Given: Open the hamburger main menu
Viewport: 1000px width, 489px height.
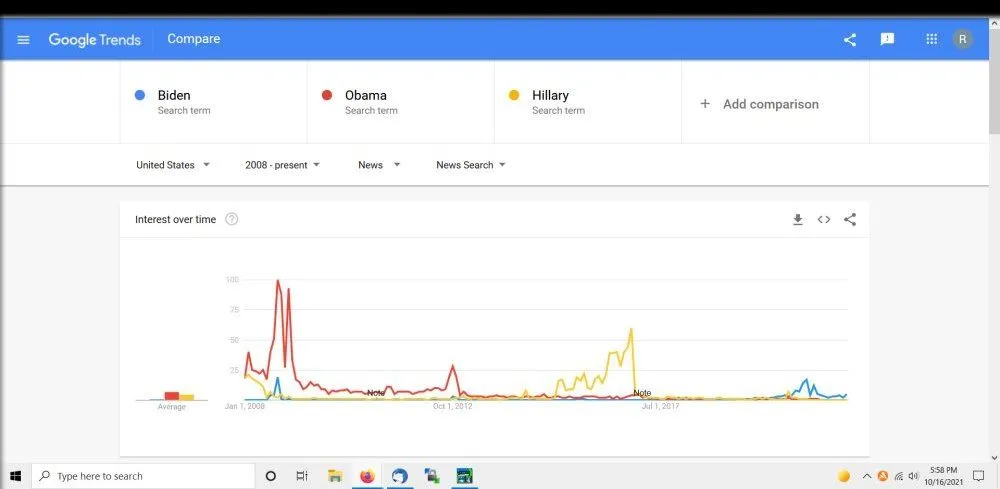Looking at the screenshot, I should [x=24, y=40].
